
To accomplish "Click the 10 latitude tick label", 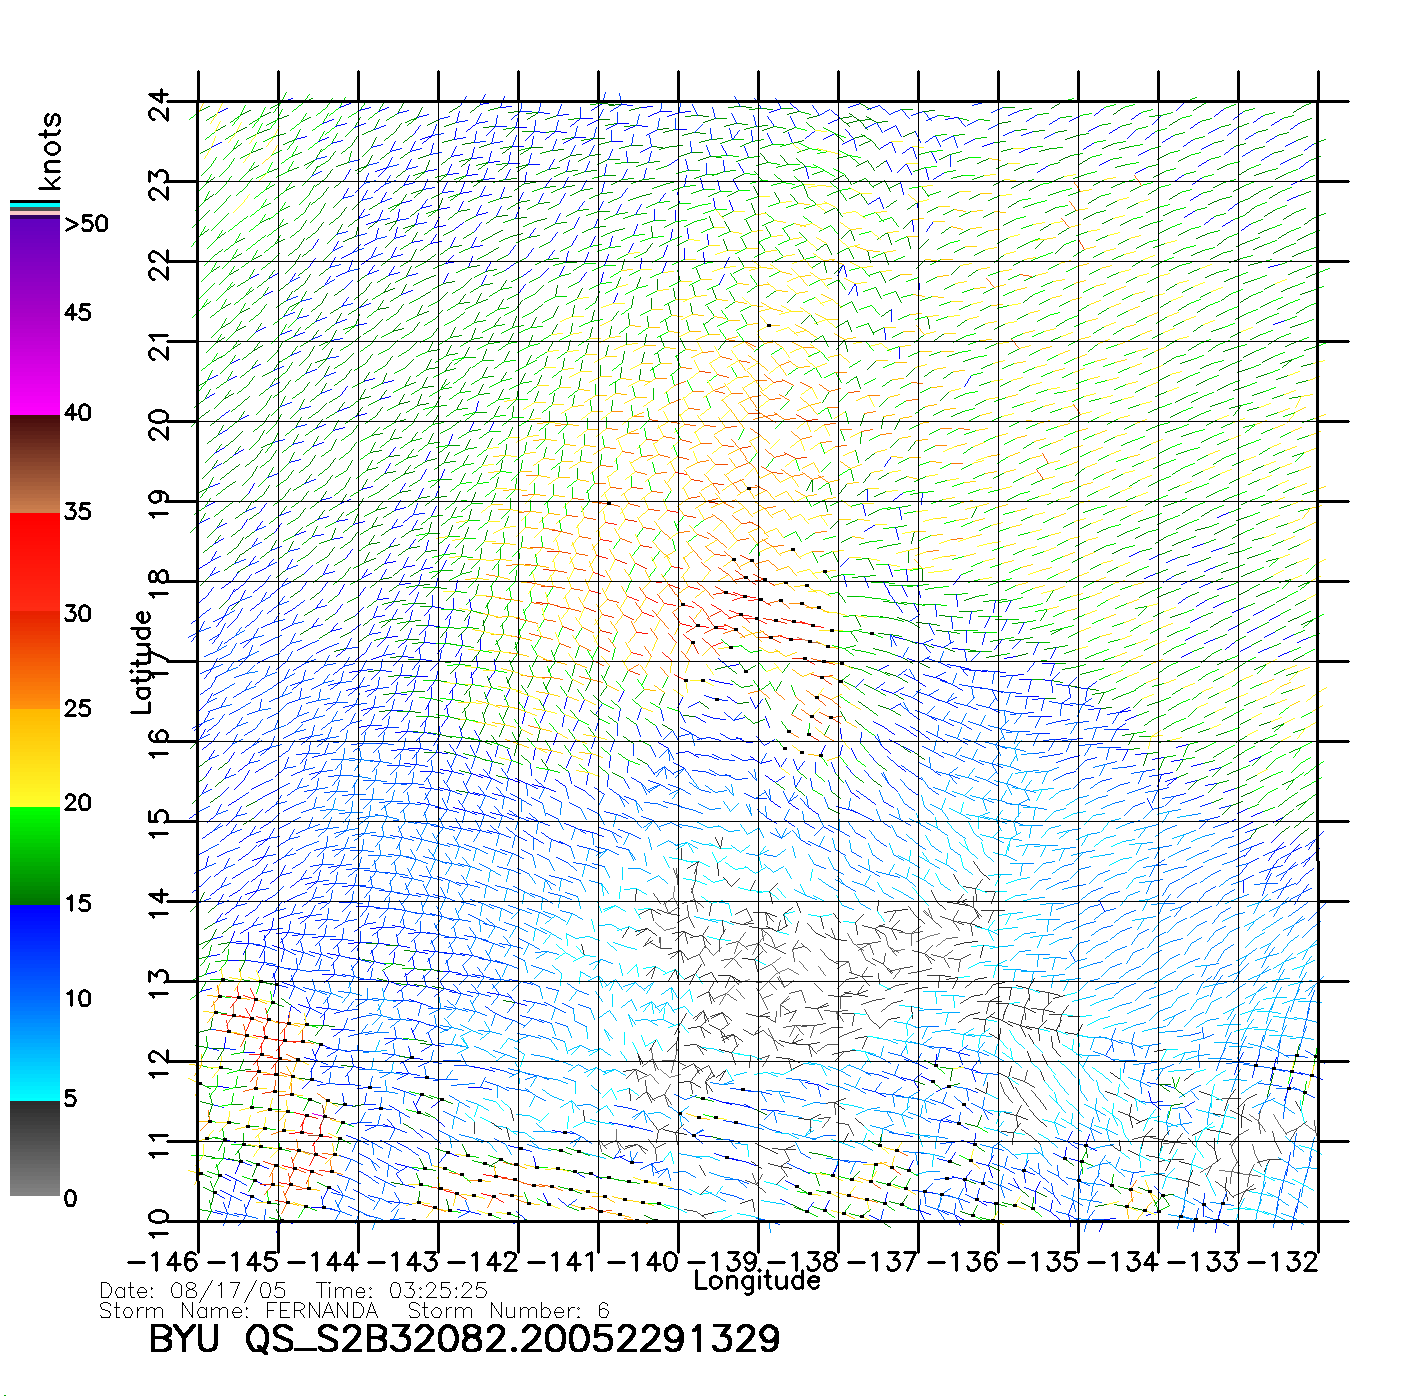I will [x=160, y=1222].
